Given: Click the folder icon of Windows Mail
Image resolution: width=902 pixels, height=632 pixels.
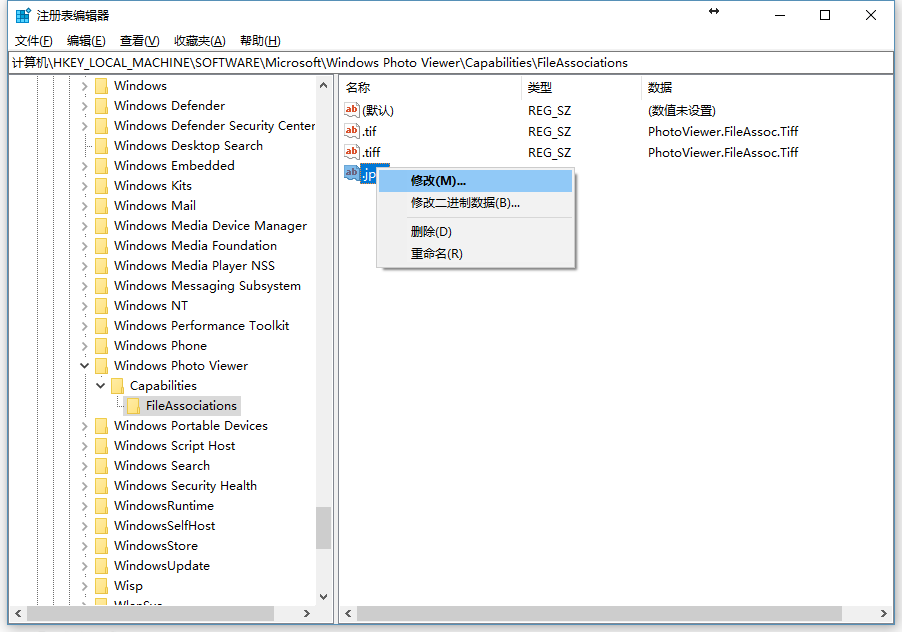Looking at the screenshot, I should (x=101, y=206).
